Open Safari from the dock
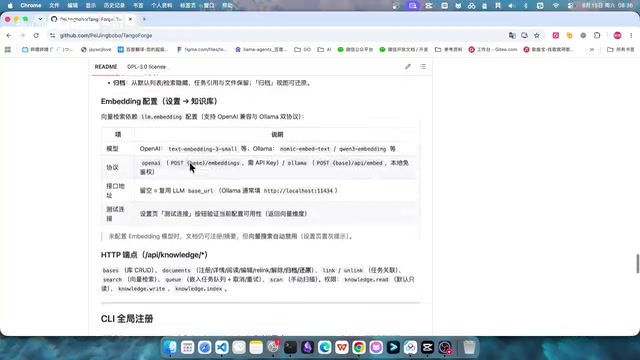The width and height of the screenshot is (640, 360). 204,347
